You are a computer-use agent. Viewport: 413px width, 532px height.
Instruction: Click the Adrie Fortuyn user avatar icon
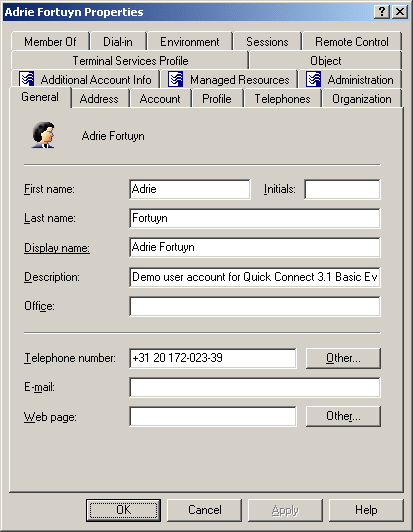coord(43,135)
